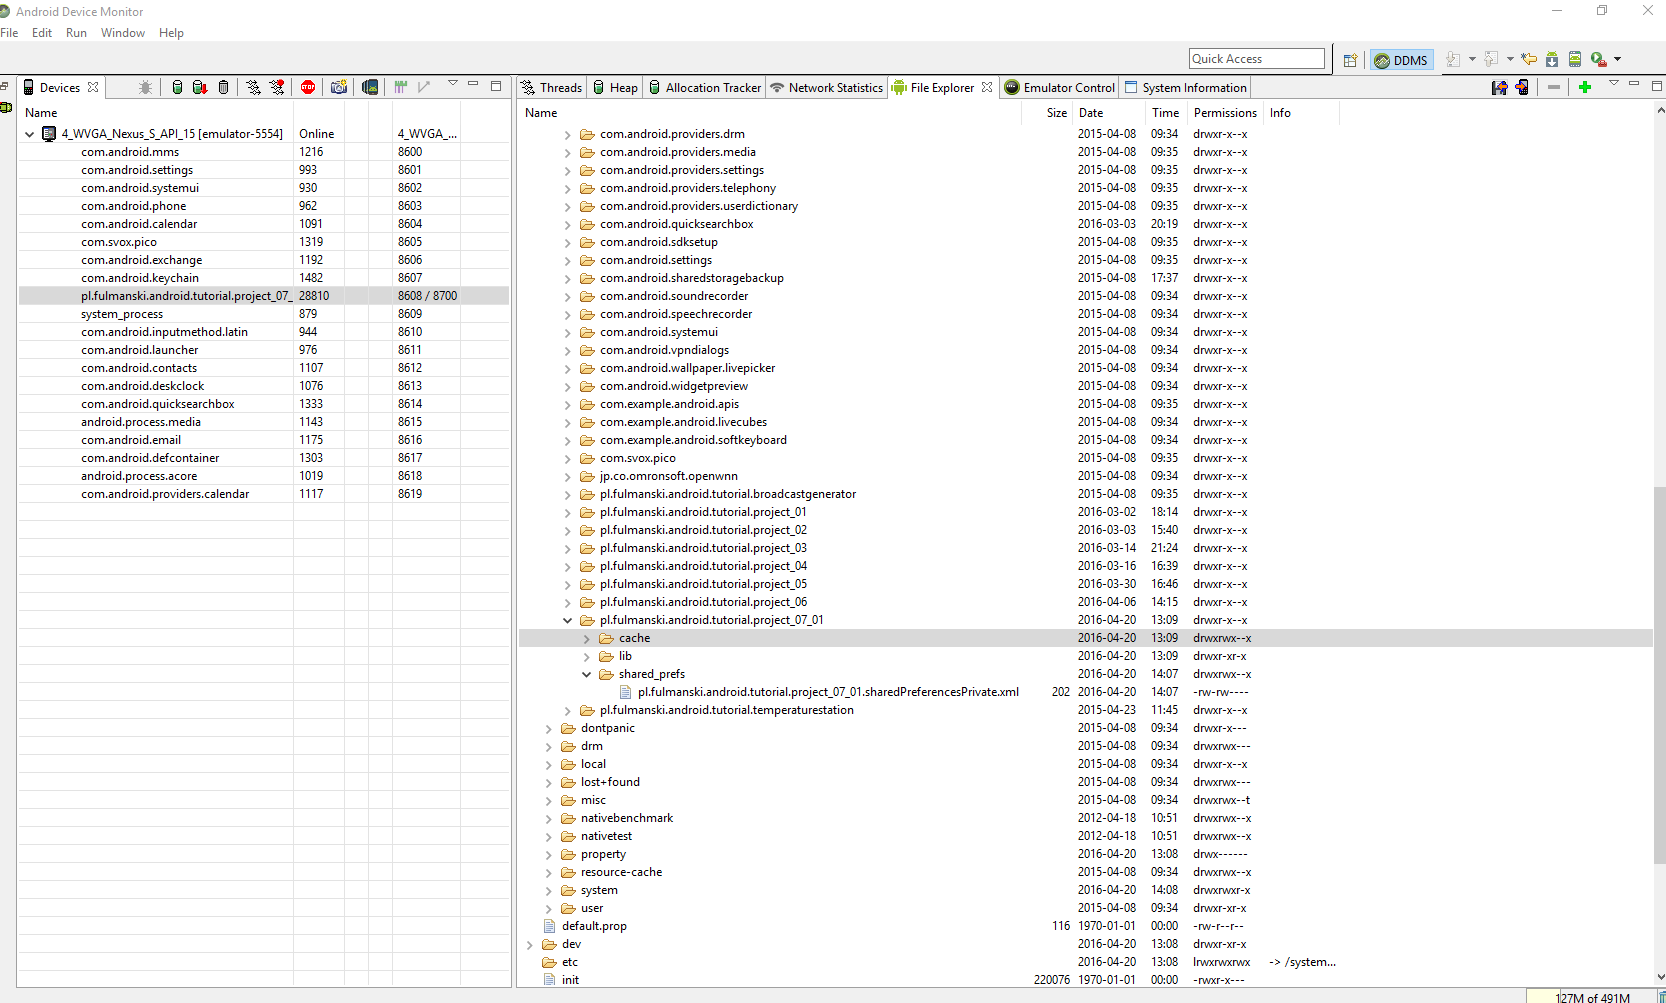
Task: Click the previous annotation icon in toolbar
Action: pyautogui.click(x=1491, y=59)
